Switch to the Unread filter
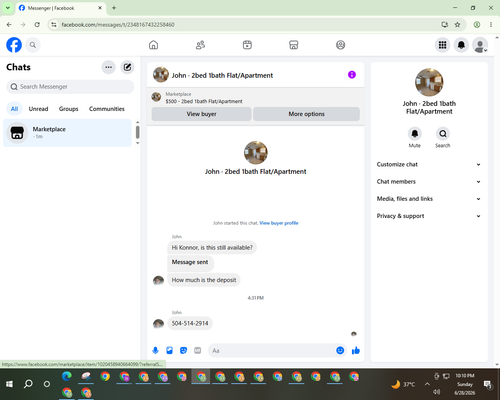This screenshot has width=500, height=400. (38, 109)
